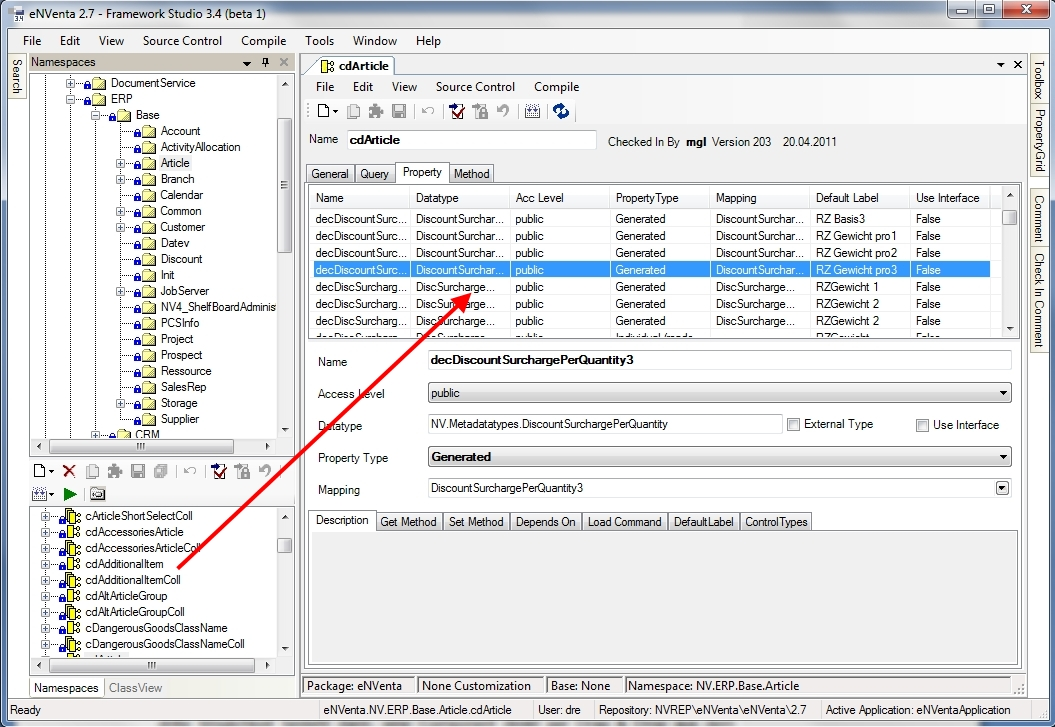Sort by the Default Label column header
Image resolution: width=1055 pixels, height=727 pixels.
pos(859,198)
